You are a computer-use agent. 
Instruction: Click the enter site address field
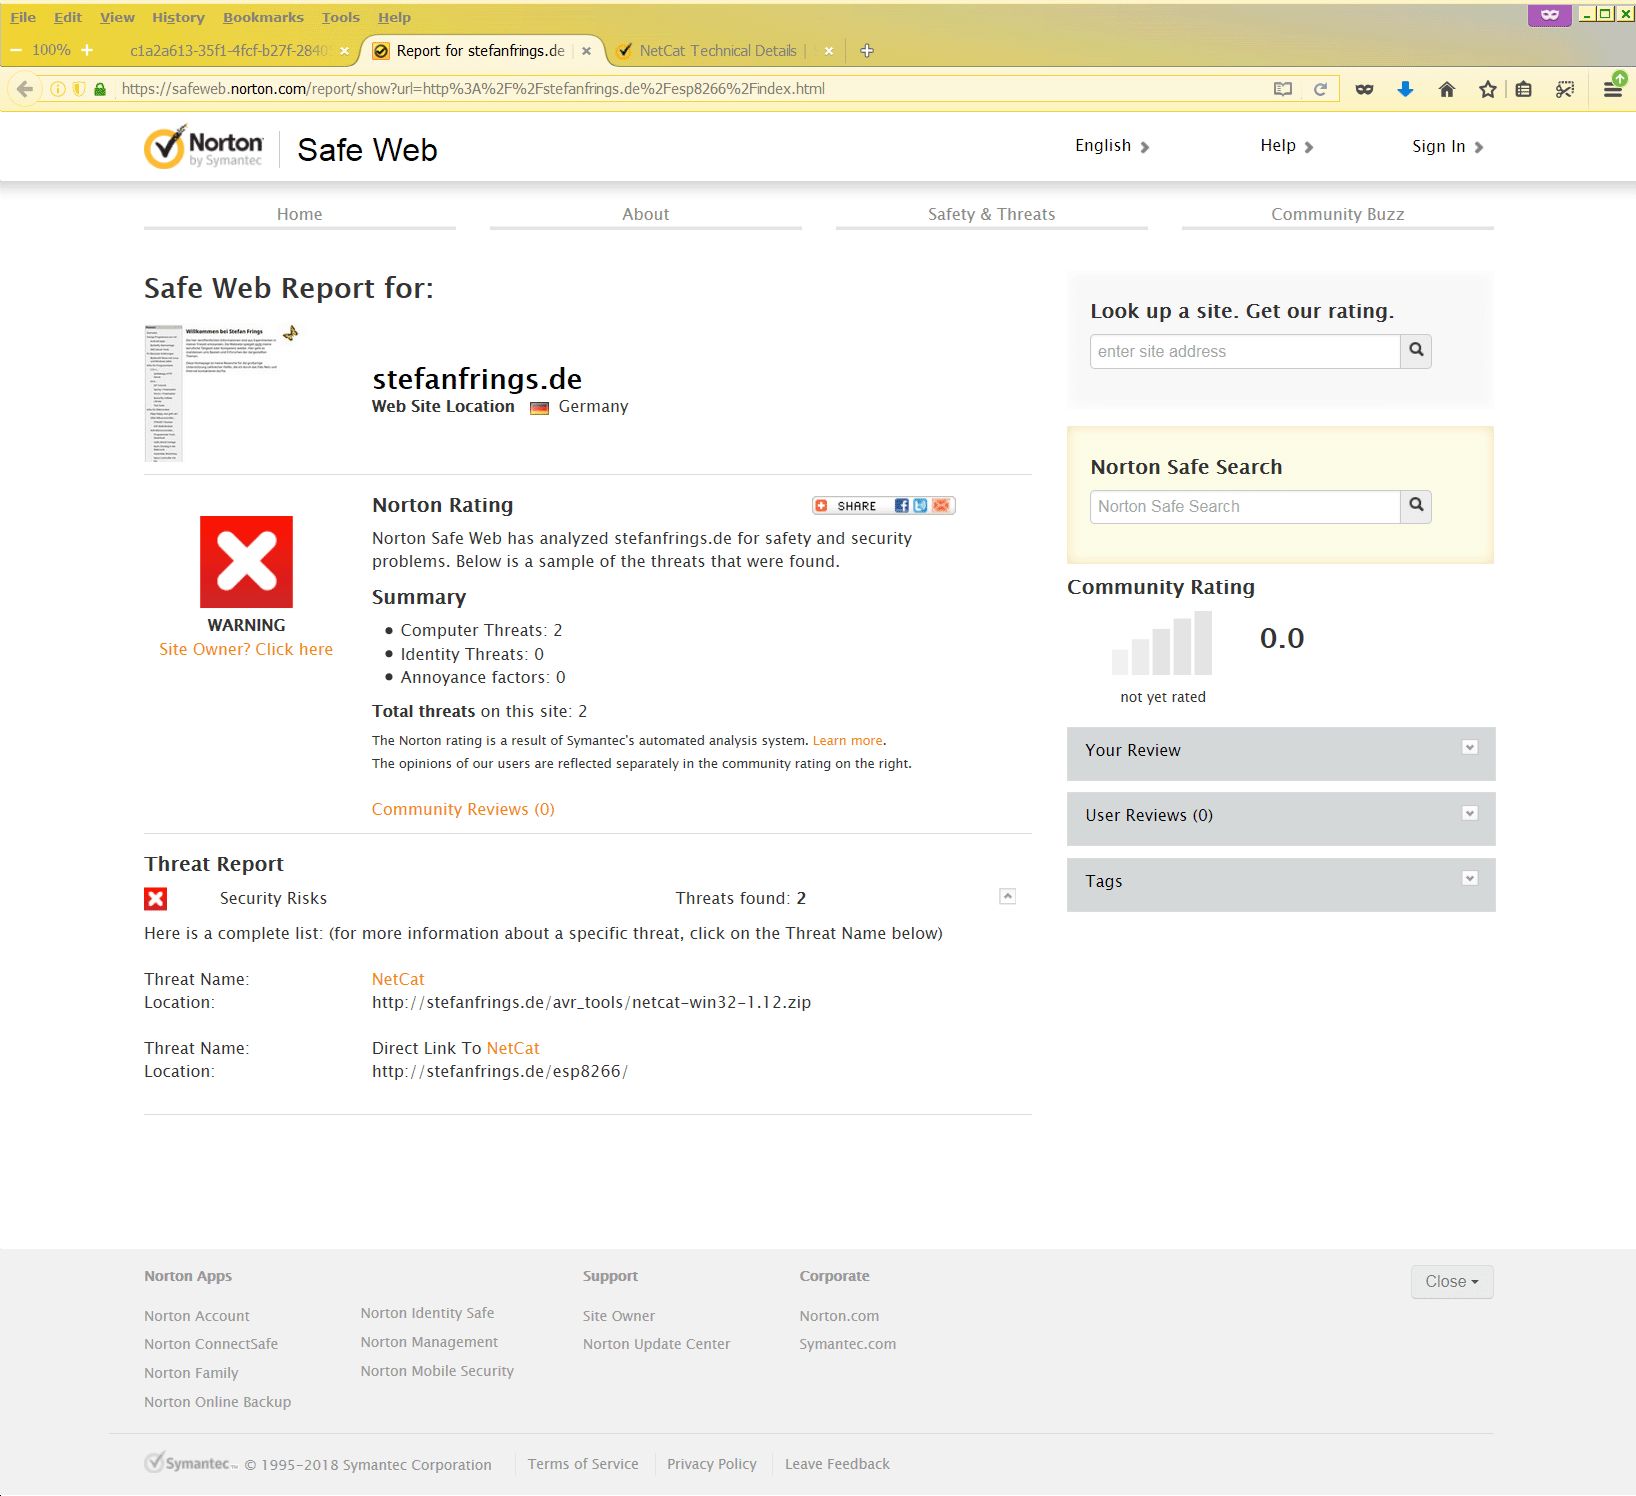(x=1245, y=351)
